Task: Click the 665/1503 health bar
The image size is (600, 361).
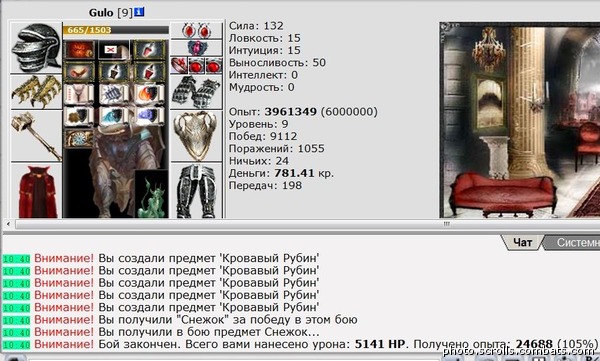Action: [x=116, y=30]
